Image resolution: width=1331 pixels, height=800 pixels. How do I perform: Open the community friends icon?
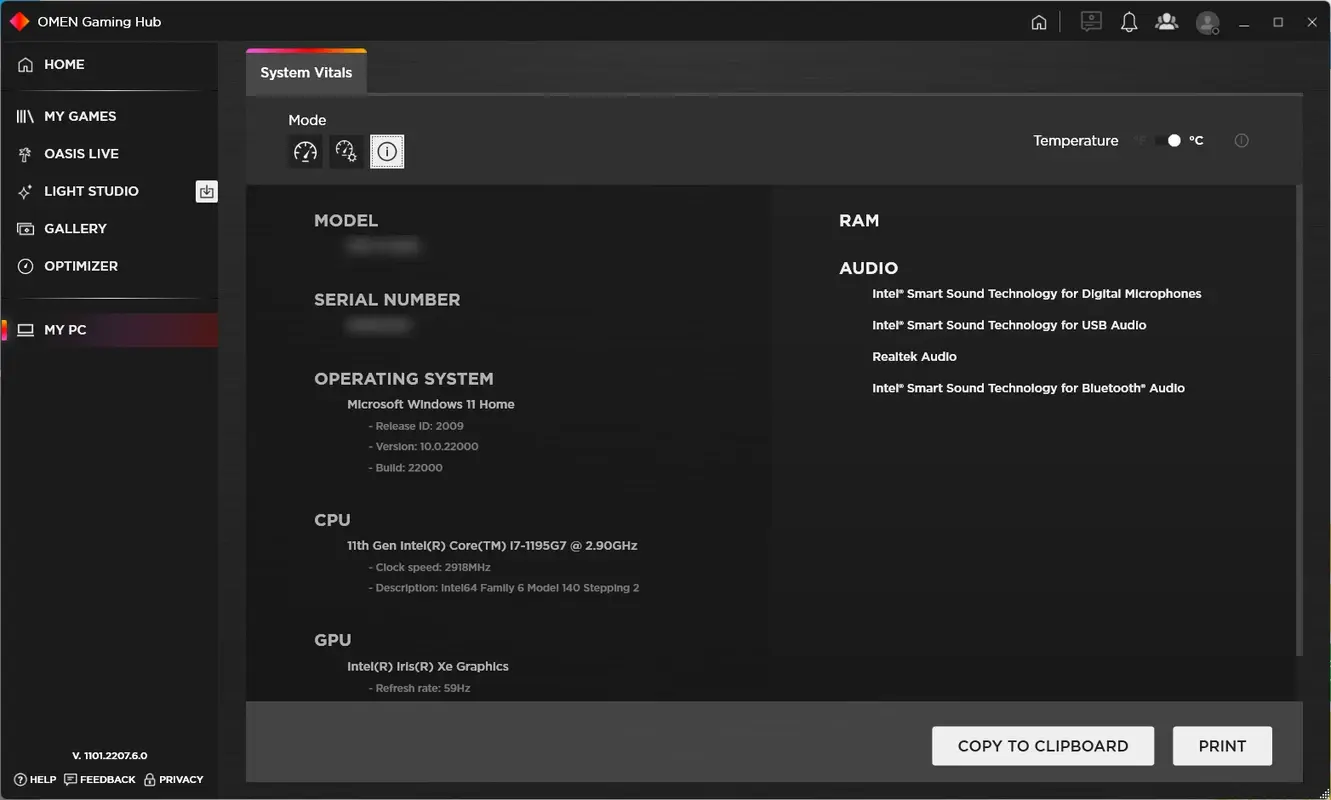1166,21
